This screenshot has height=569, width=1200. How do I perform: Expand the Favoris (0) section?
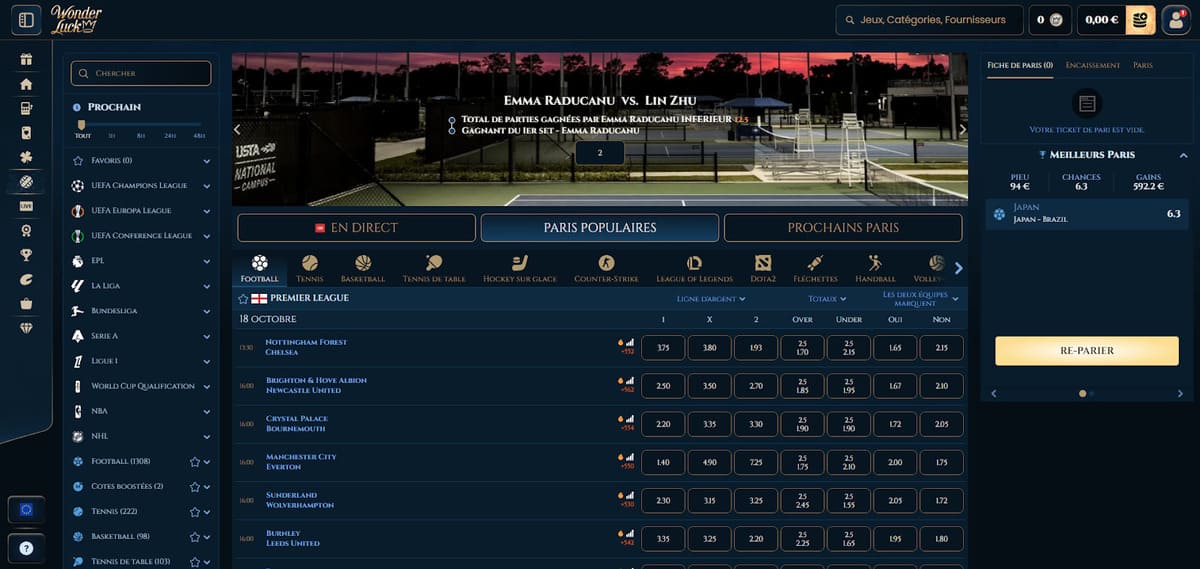pos(207,161)
